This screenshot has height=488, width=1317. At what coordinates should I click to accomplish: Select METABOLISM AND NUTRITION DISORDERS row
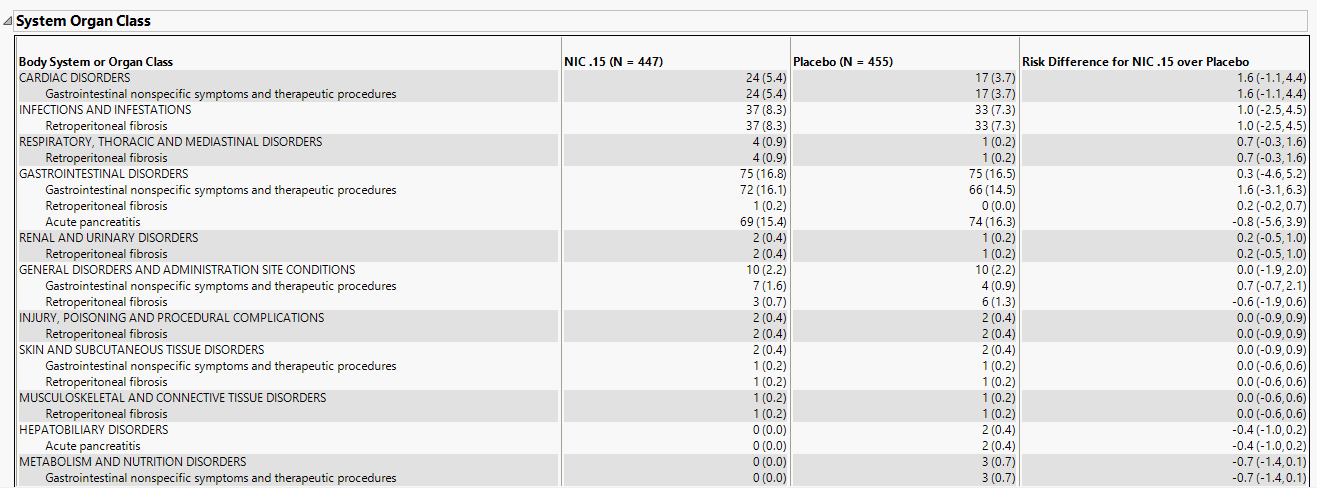tap(132, 462)
